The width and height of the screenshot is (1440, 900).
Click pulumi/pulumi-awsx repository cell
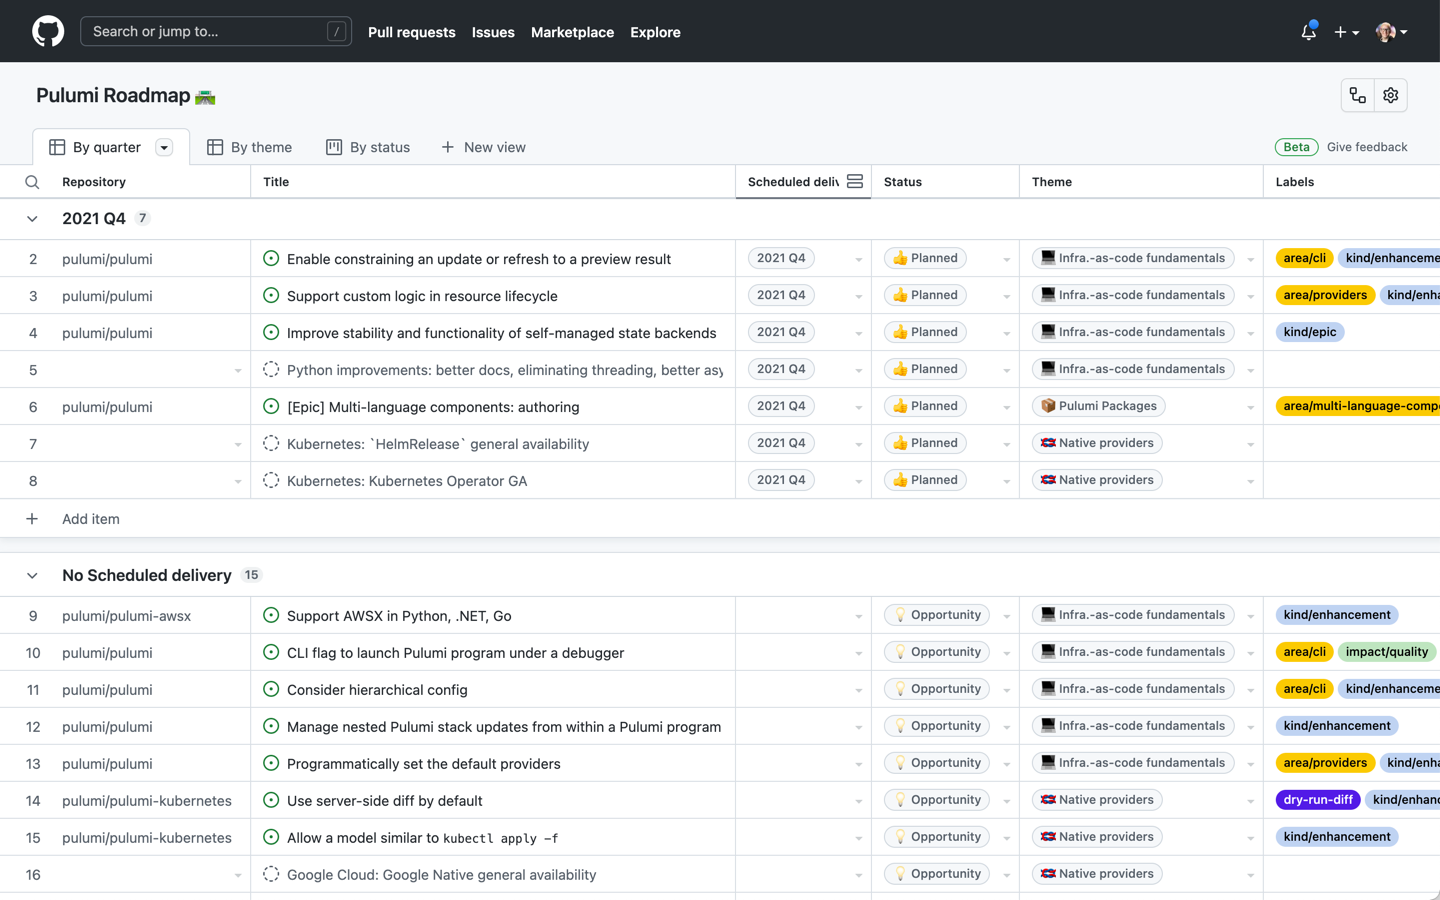[126, 616]
